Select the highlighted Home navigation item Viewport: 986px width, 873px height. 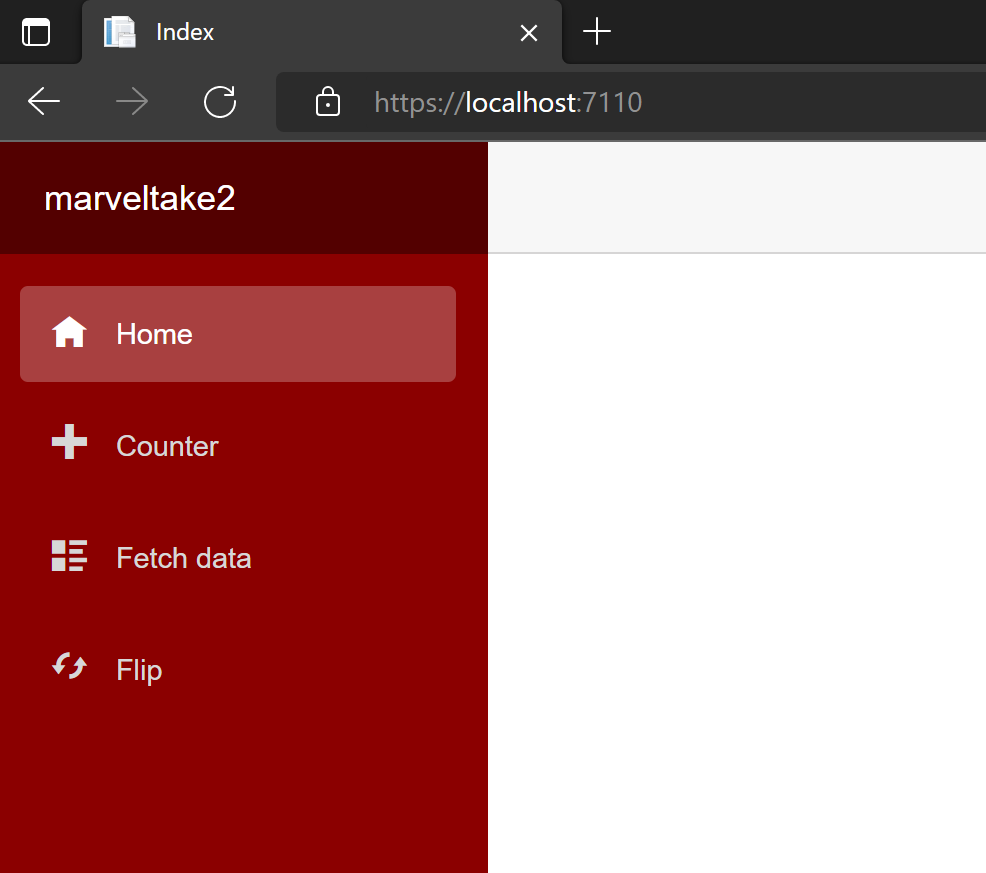click(x=237, y=333)
